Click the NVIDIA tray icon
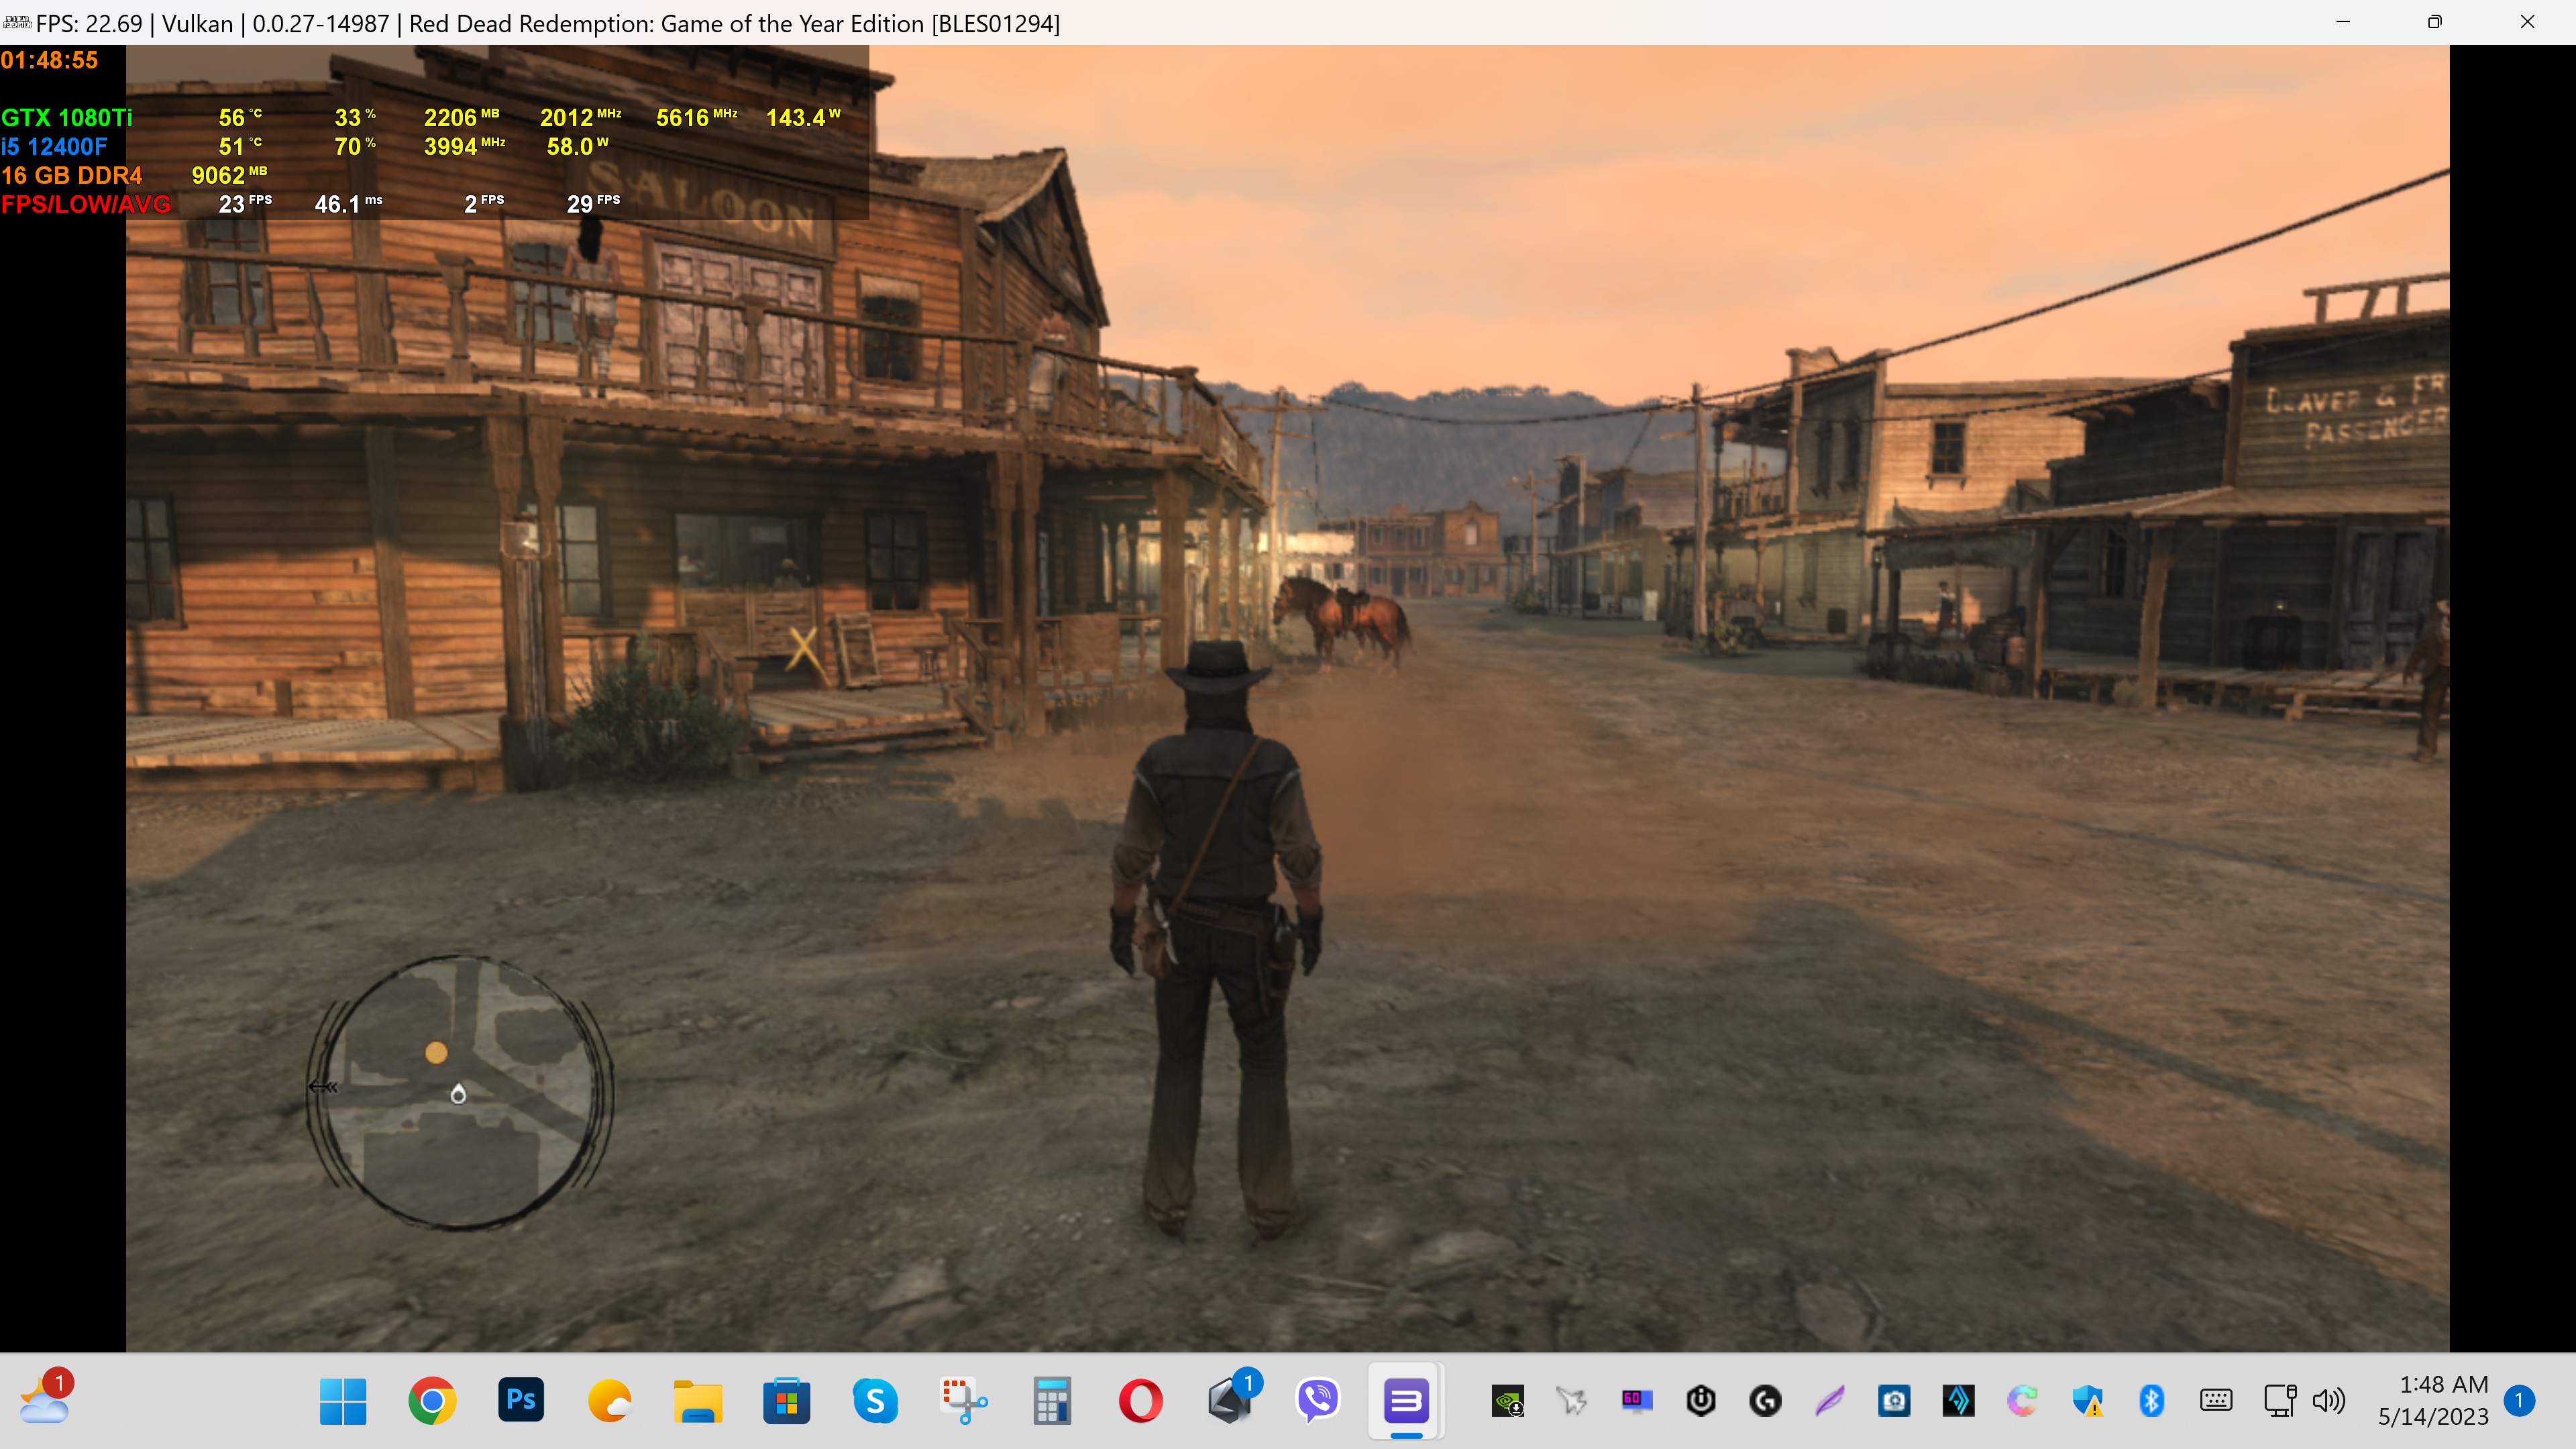2576x1449 pixels. click(x=1507, y=1401)
